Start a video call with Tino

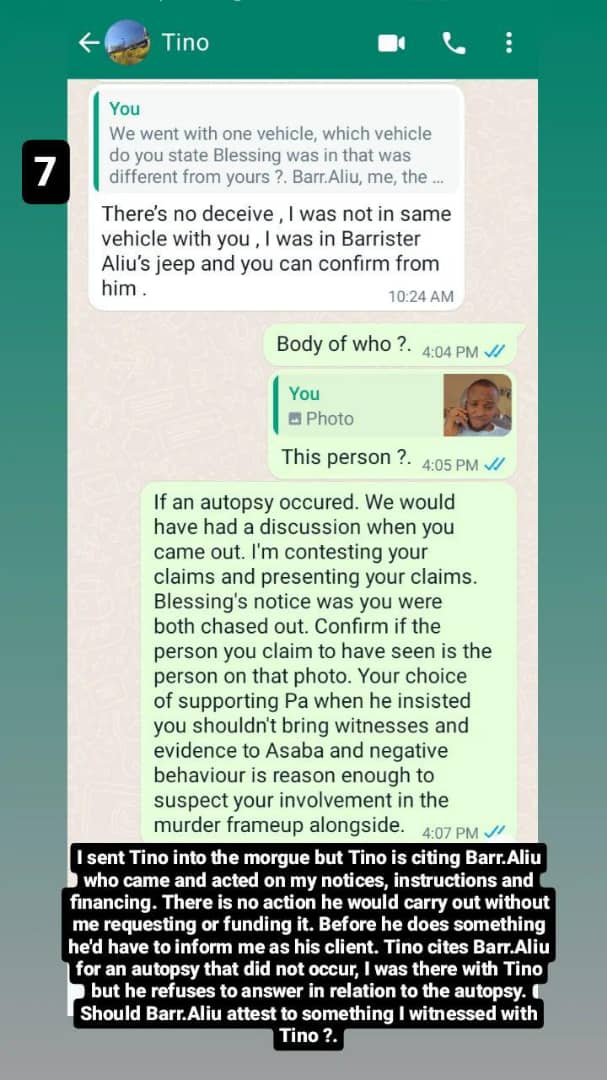(x=391, y=43)
